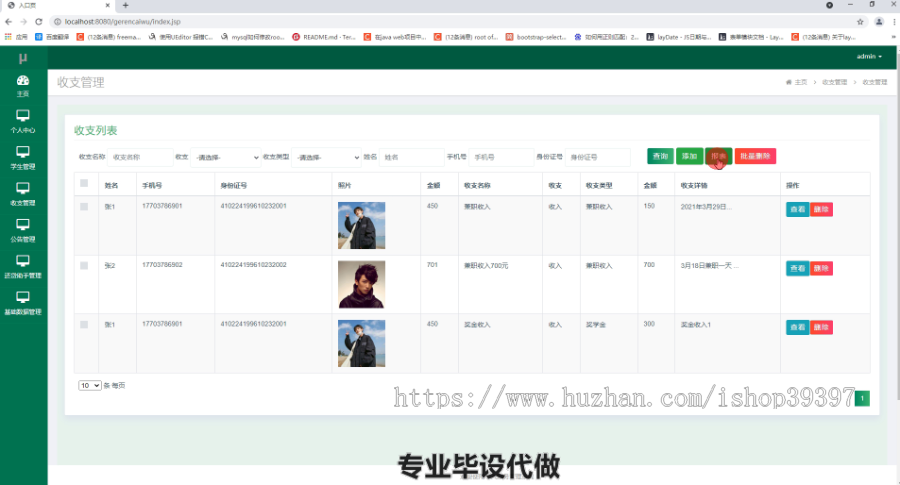This screenshot has width=900, height=485.
Task: Click the 收支名称 search input field
Action: (140, 157)
